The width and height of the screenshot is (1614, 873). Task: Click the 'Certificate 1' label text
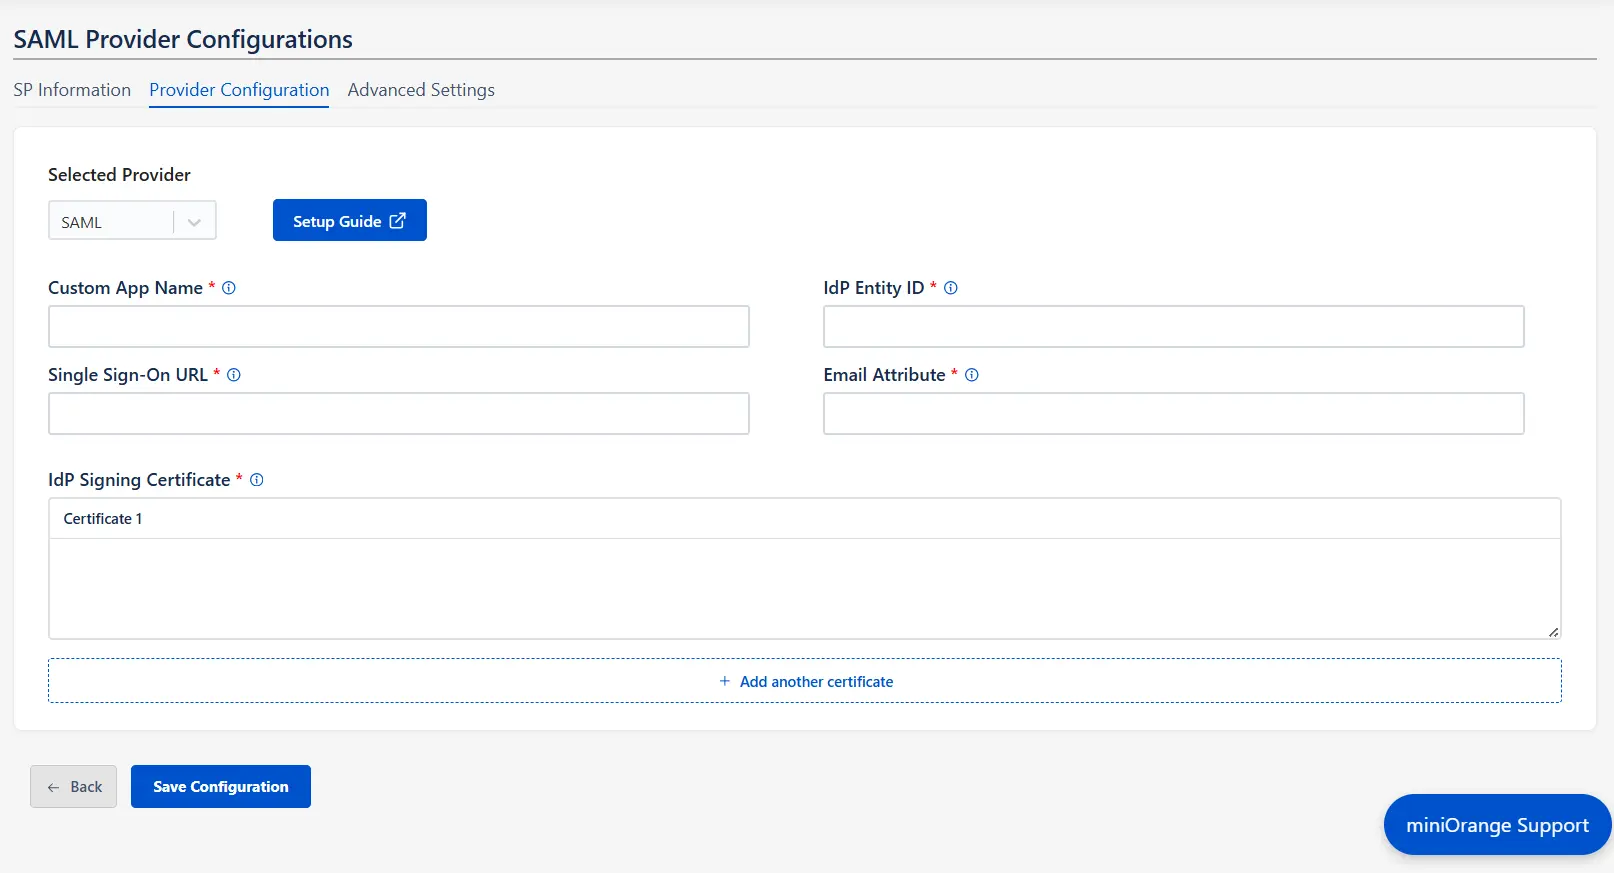point(103,519)
